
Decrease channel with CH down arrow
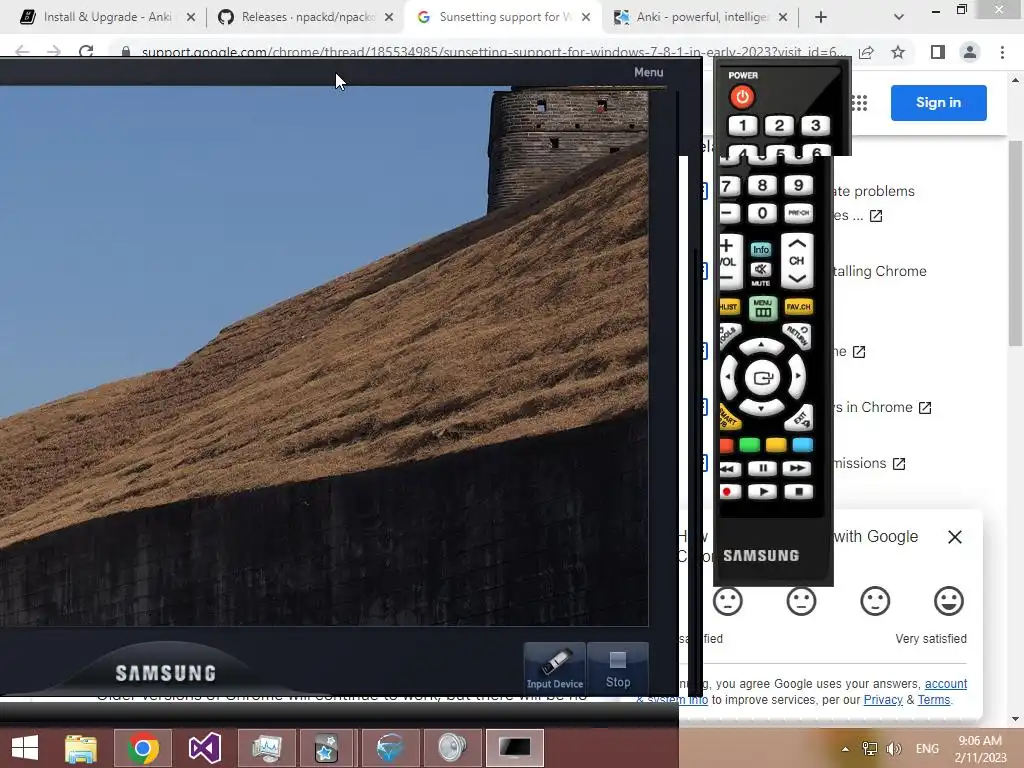click(x=797, y=279)
